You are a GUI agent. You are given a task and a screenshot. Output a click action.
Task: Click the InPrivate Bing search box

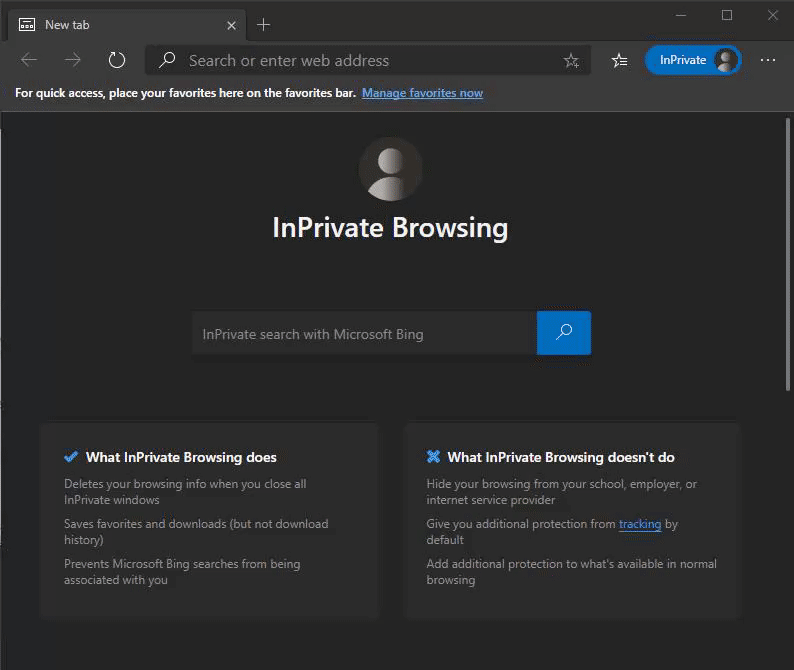[364, 333]
